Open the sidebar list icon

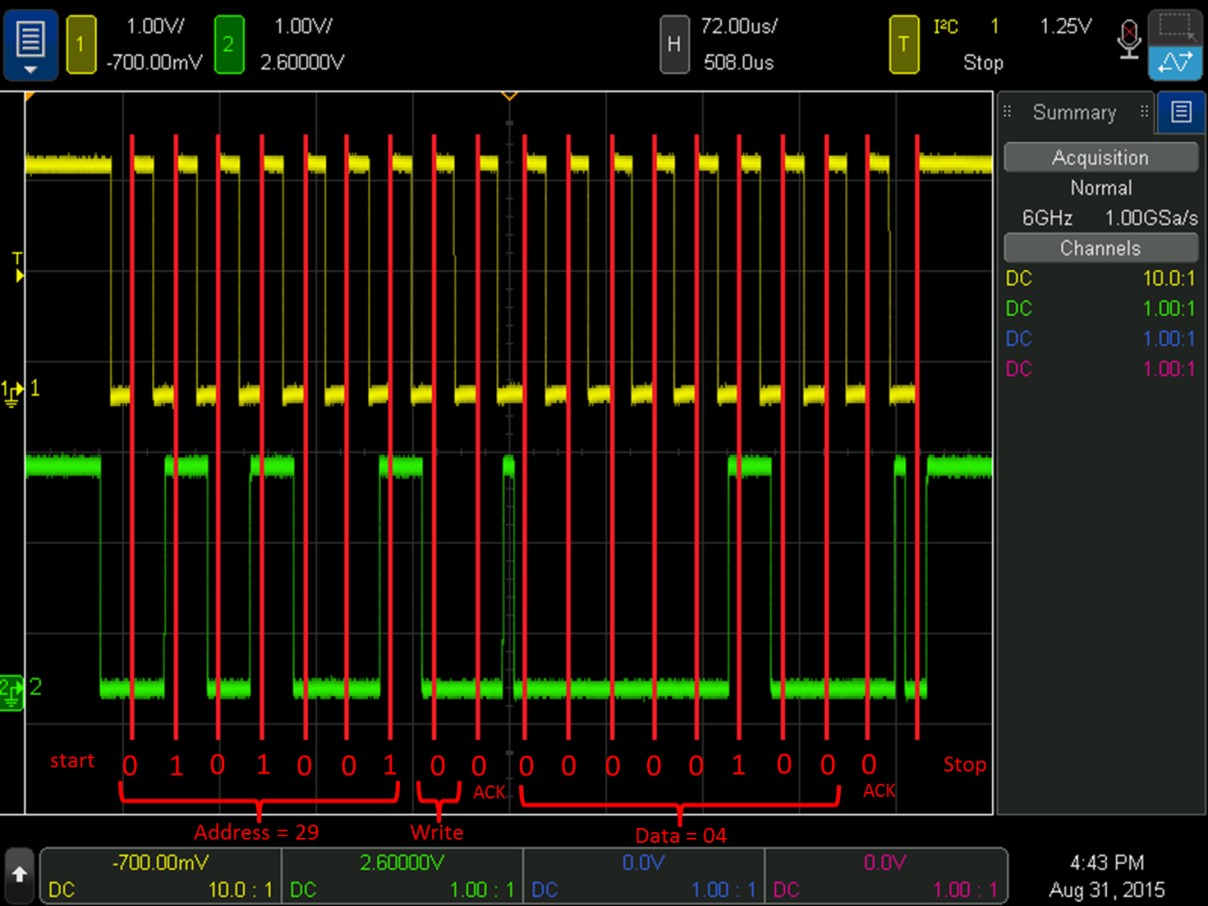coord(1181,112)
